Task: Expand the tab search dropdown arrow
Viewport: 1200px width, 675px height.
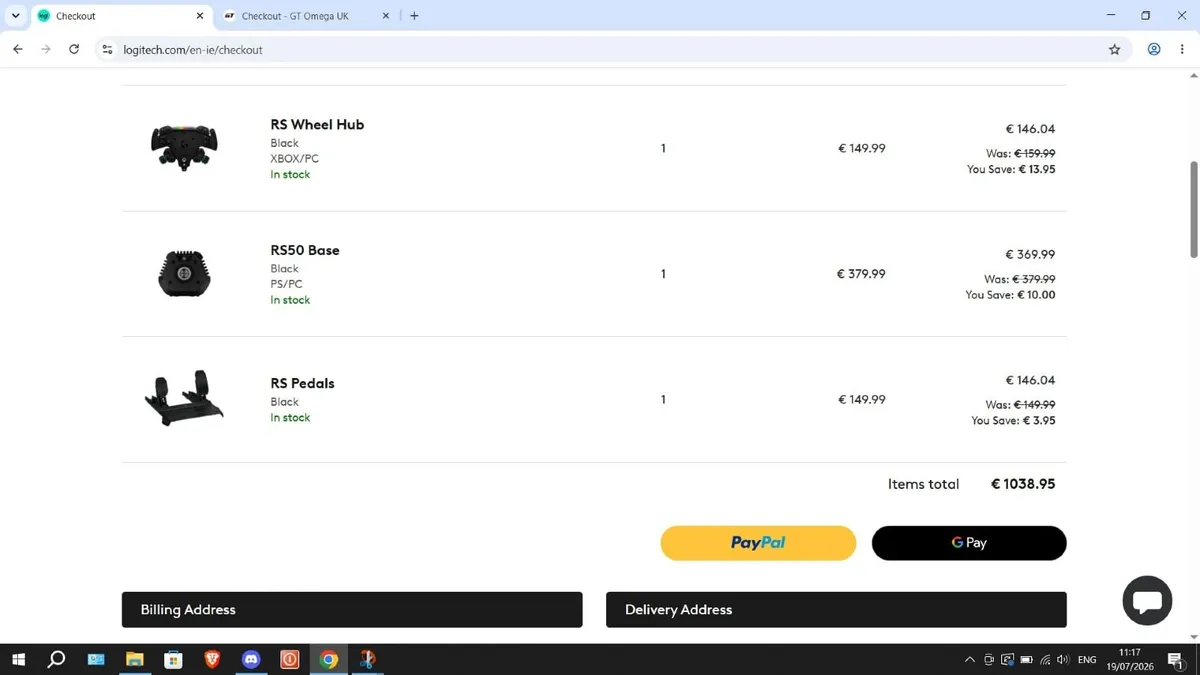Action: [15, 16]
